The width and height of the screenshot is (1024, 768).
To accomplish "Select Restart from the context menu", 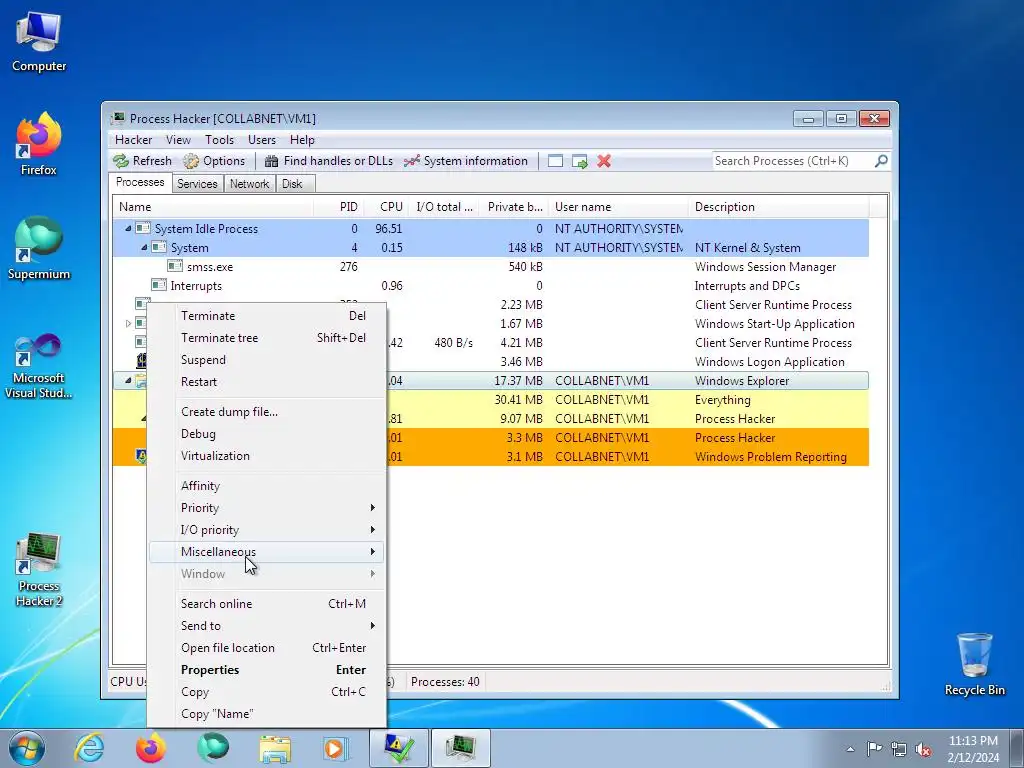I will coord(266,382).
